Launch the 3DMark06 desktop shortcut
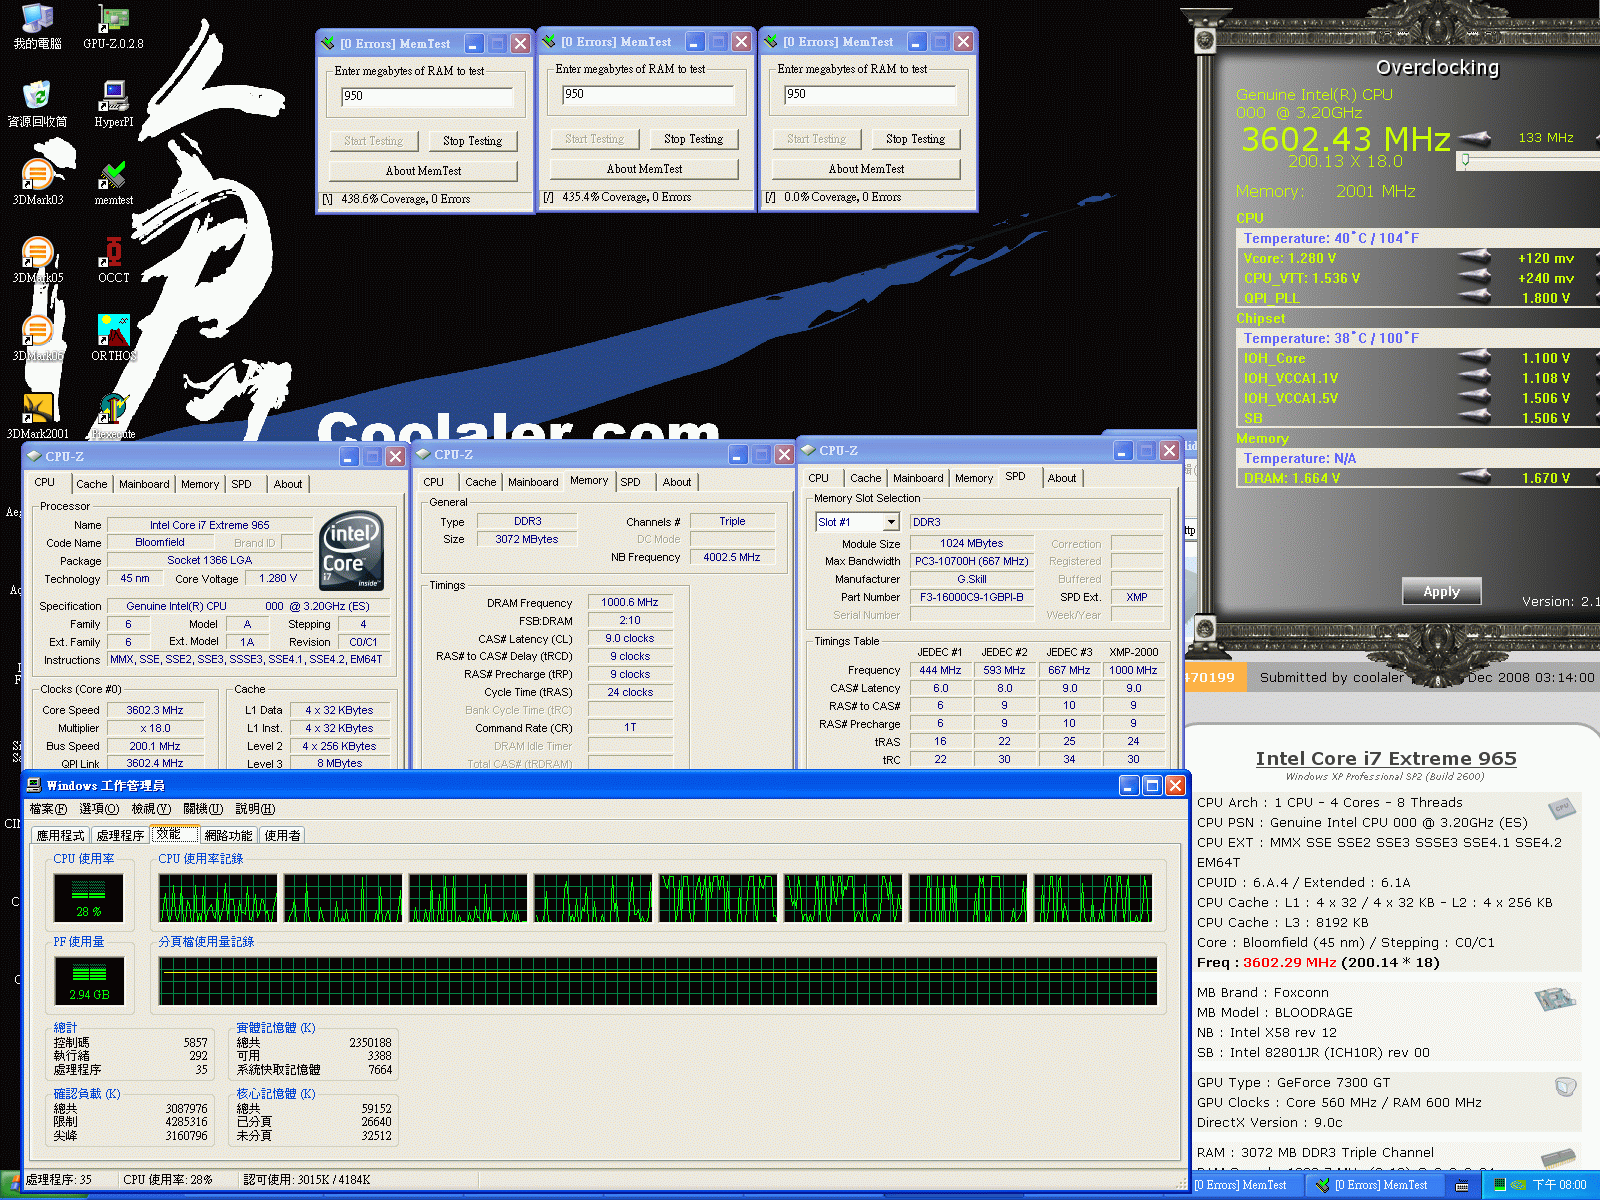This screenshot has height=1200, width=1600. click(37, 338)
